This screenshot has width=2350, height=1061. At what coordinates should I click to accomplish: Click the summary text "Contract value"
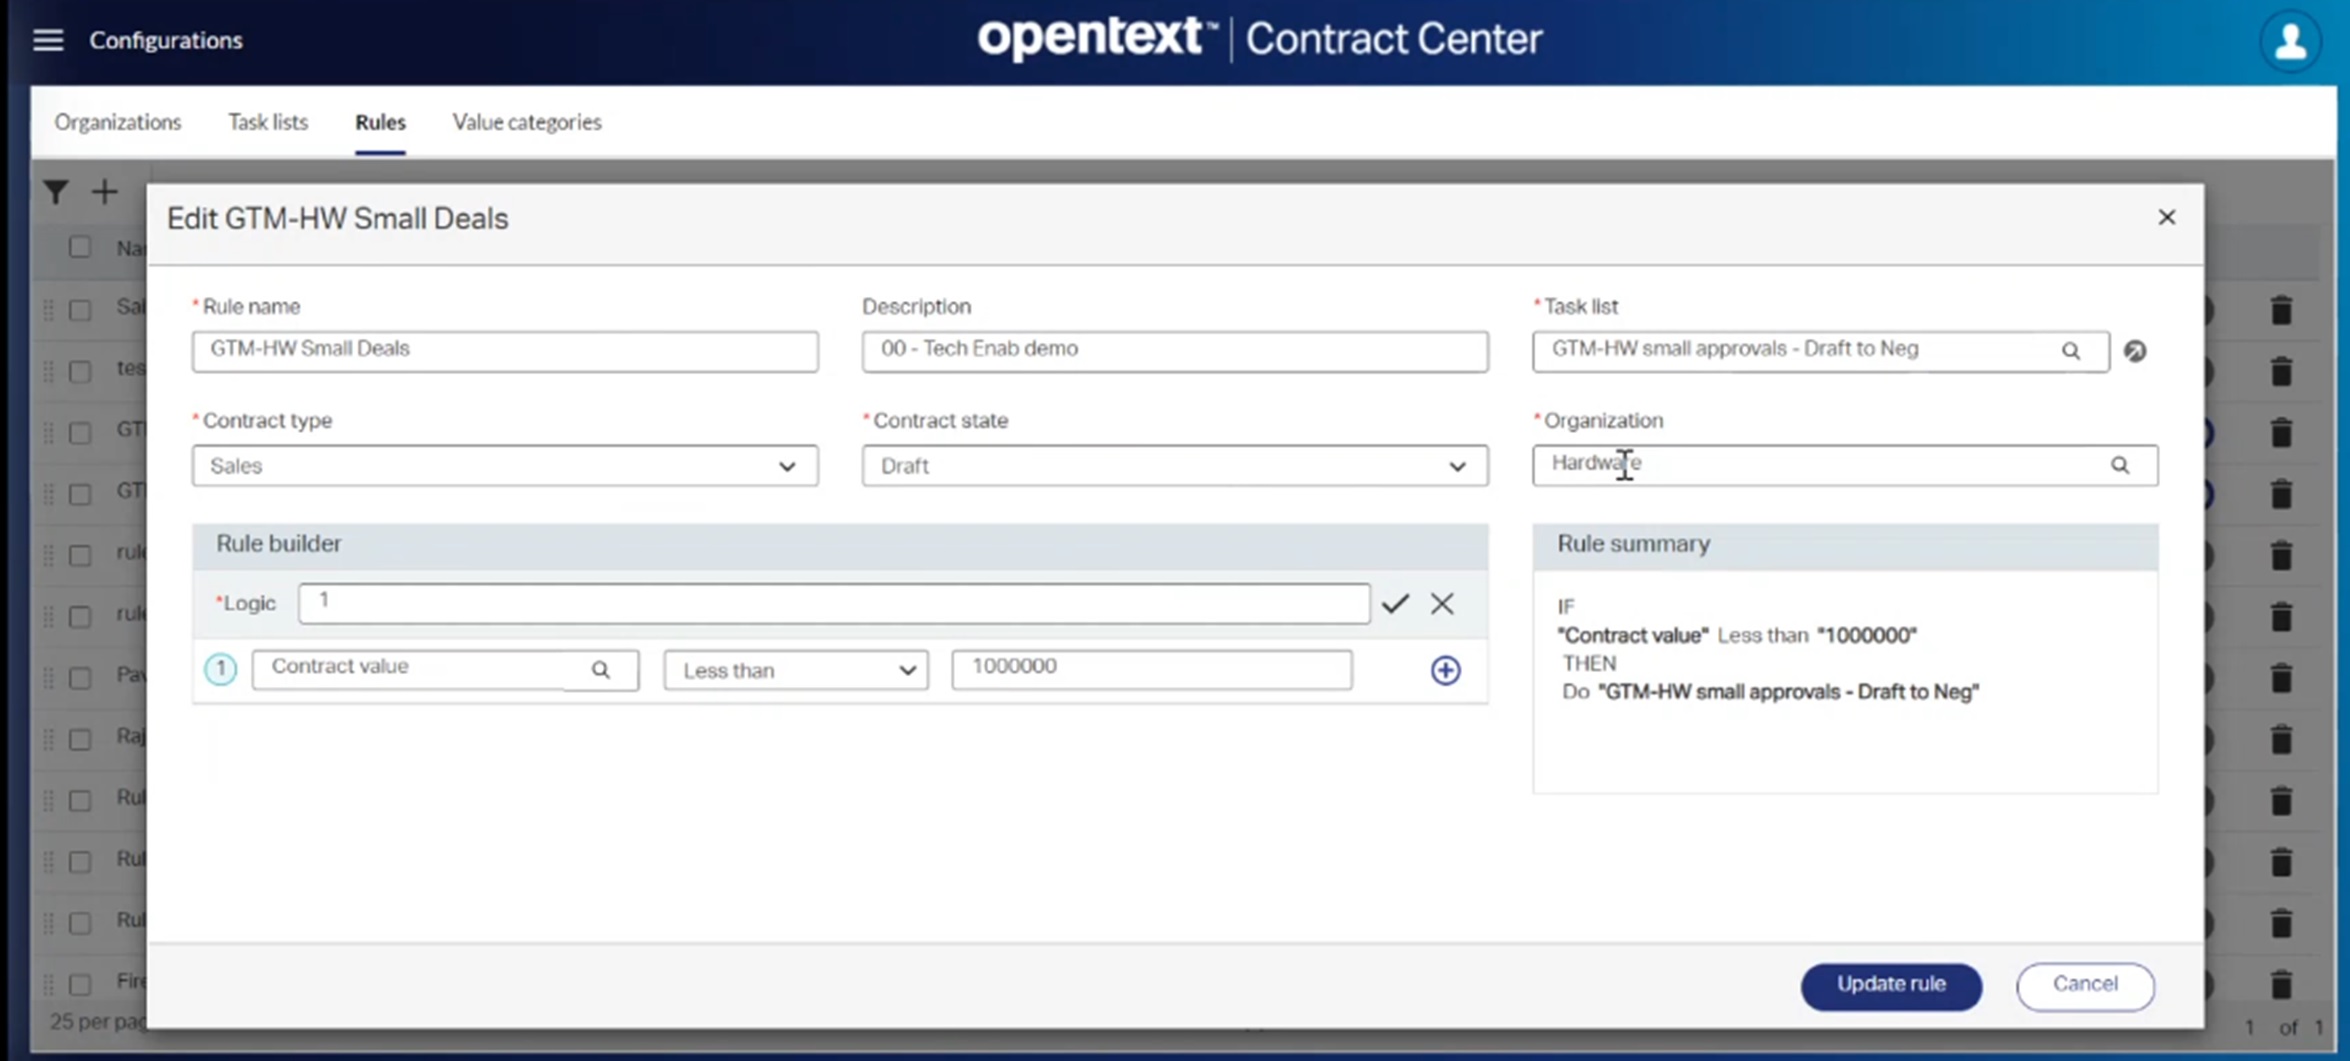pyautogui.click(x=1633, y=635)
